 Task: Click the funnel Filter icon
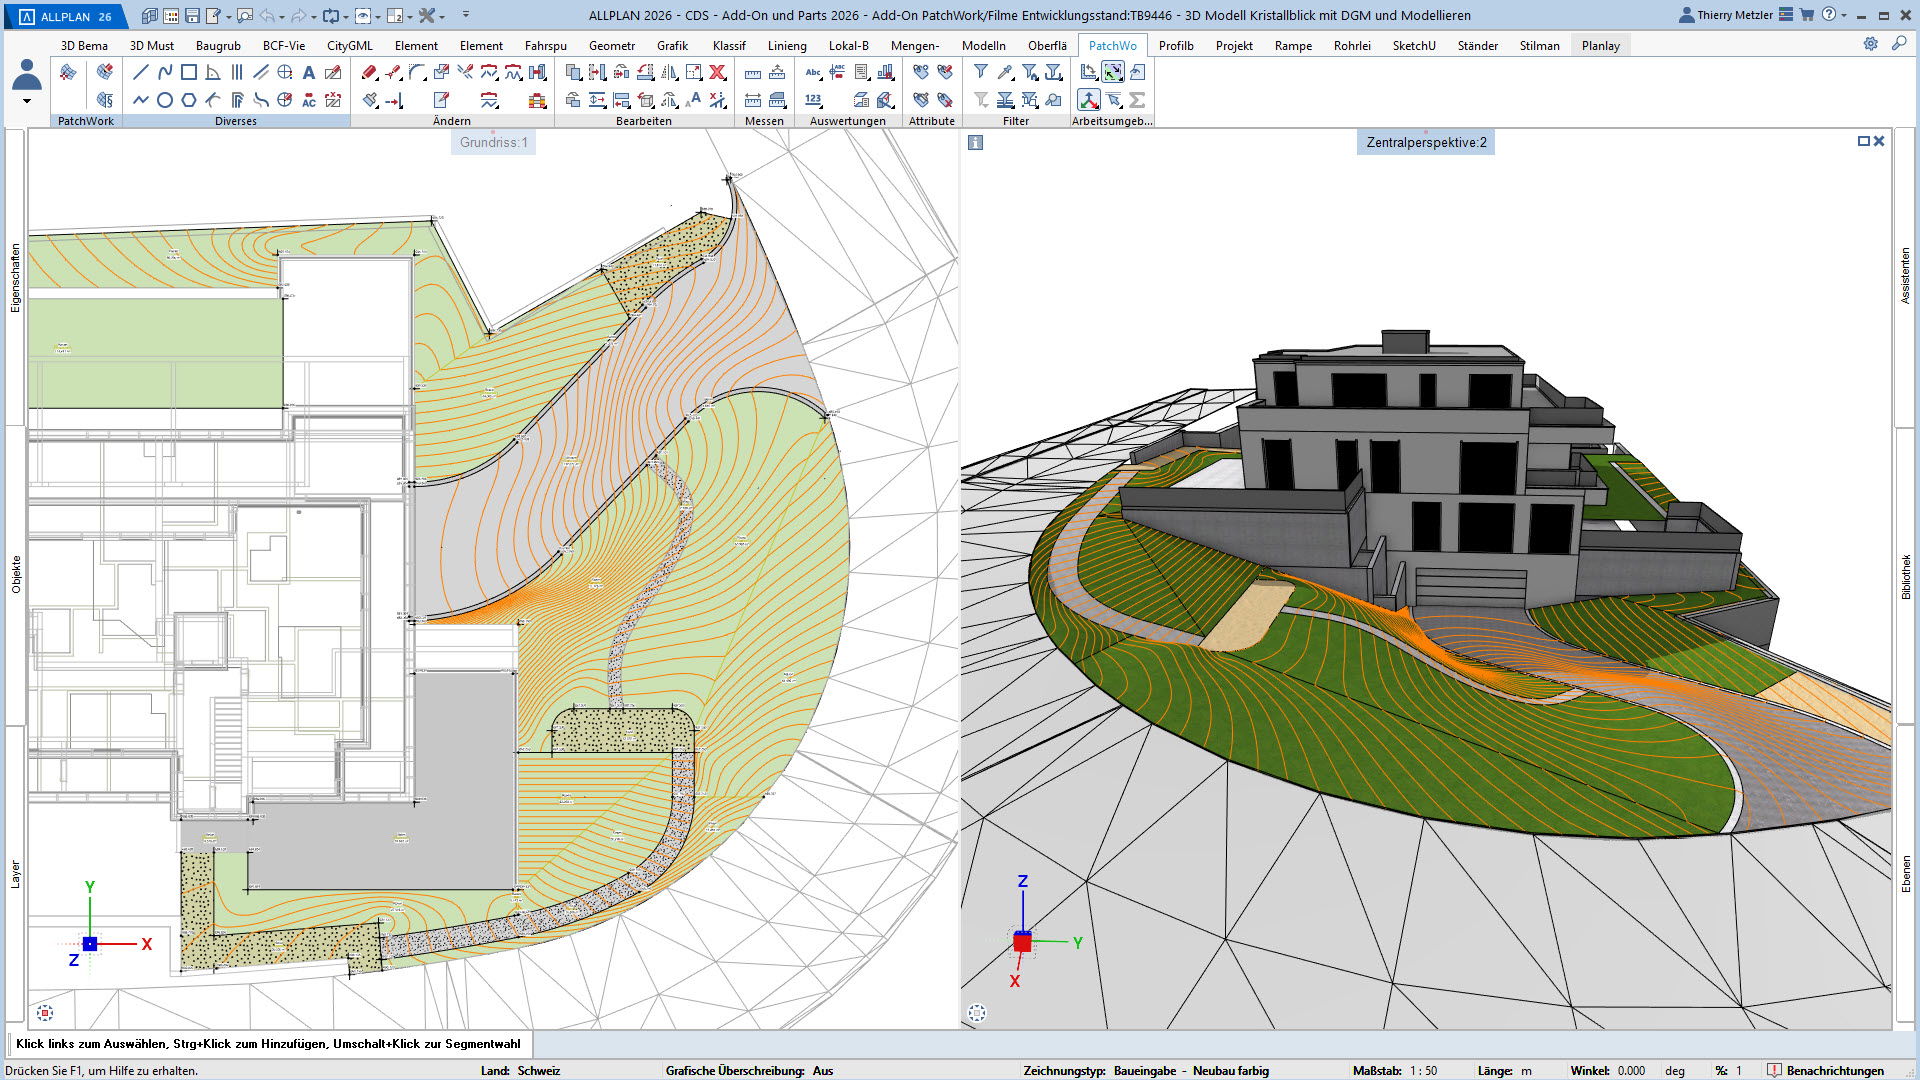pos(981,72)
